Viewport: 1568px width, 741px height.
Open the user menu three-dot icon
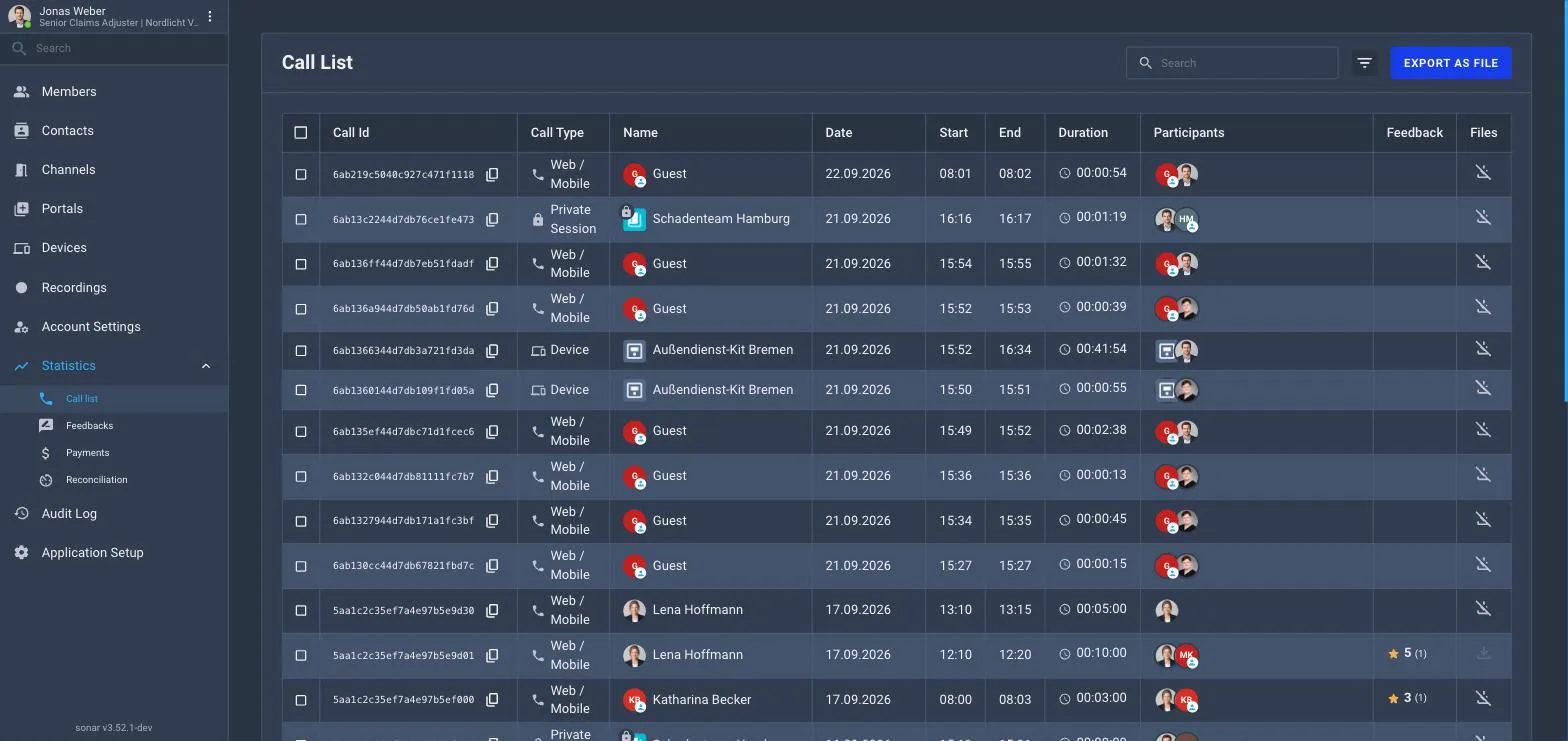[x=210, y=16]
